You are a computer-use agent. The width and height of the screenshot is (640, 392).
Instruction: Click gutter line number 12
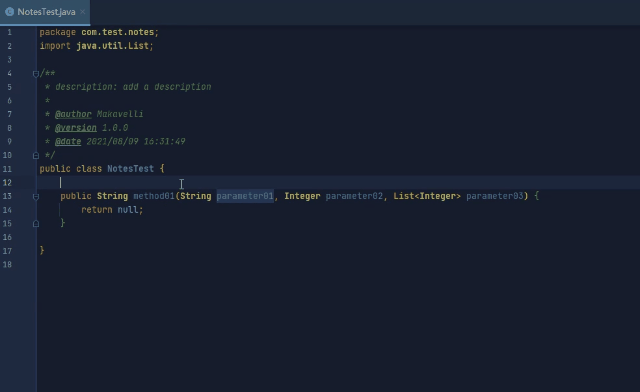[7, 183]
